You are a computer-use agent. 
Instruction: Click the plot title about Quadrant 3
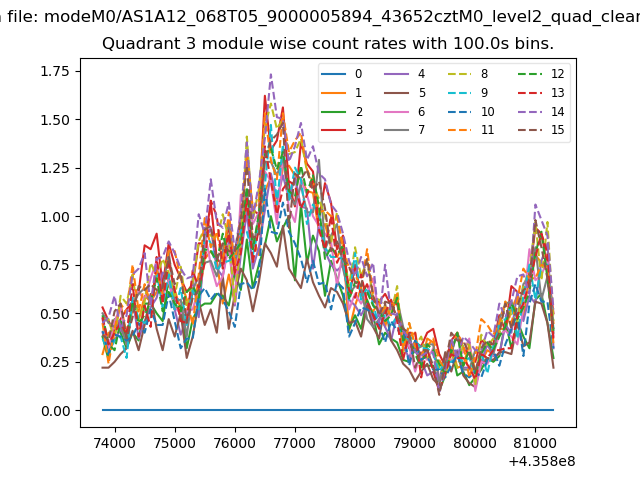click(328, 44)
